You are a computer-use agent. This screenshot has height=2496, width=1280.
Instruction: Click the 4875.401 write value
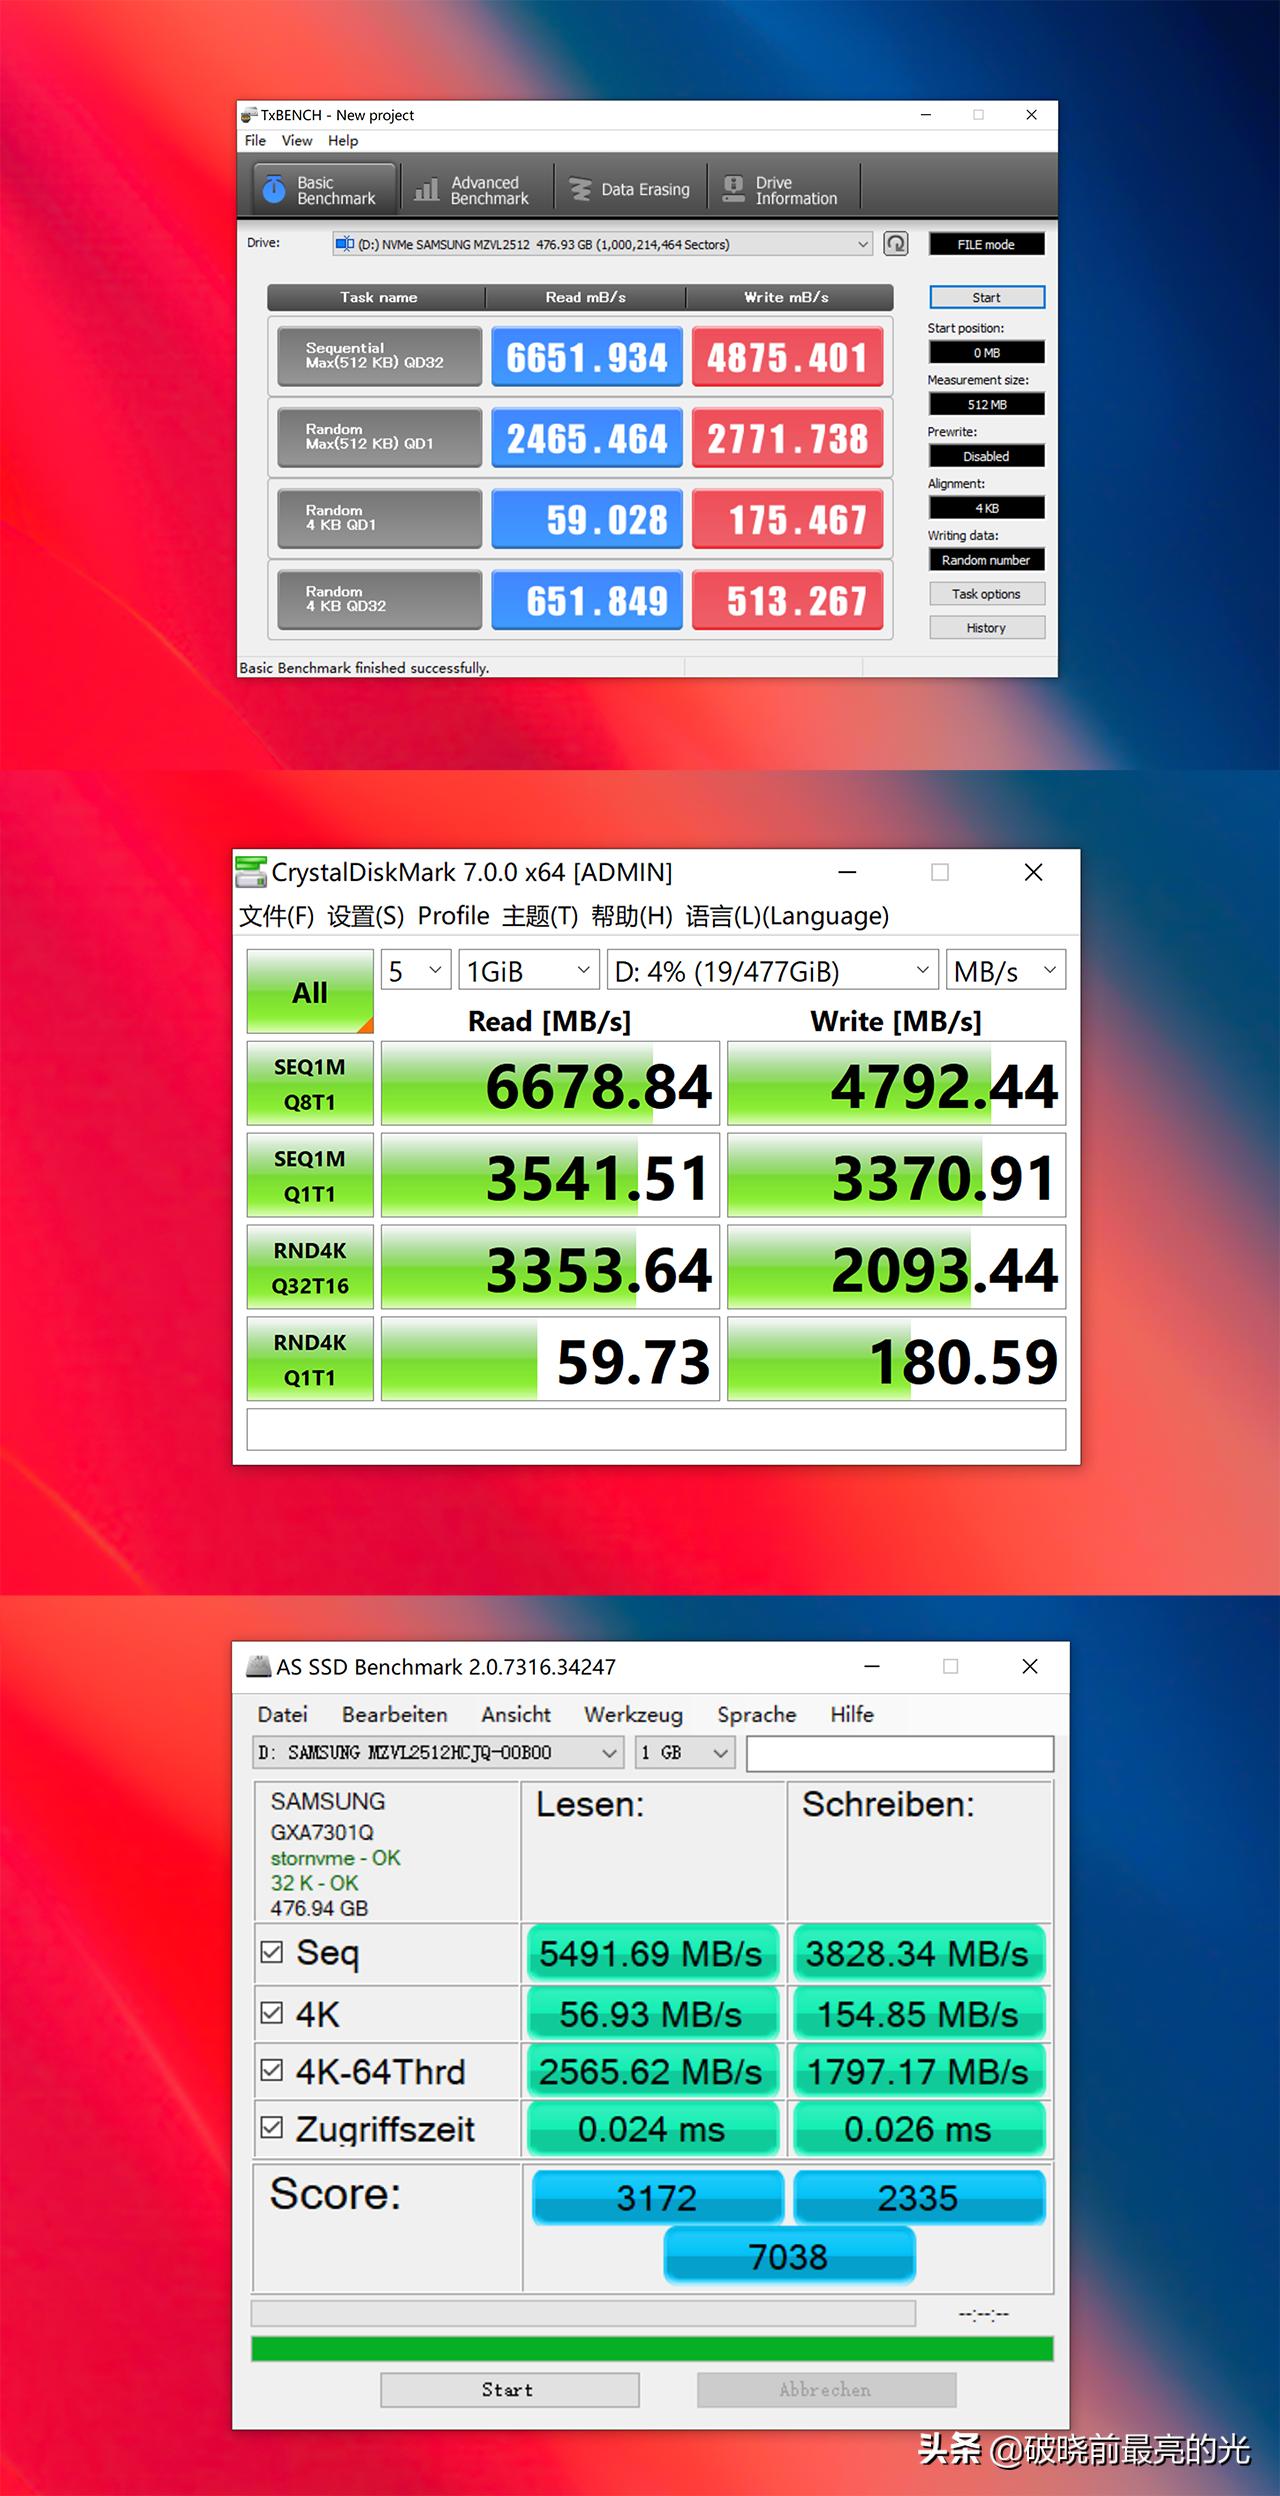coord(788,356)
